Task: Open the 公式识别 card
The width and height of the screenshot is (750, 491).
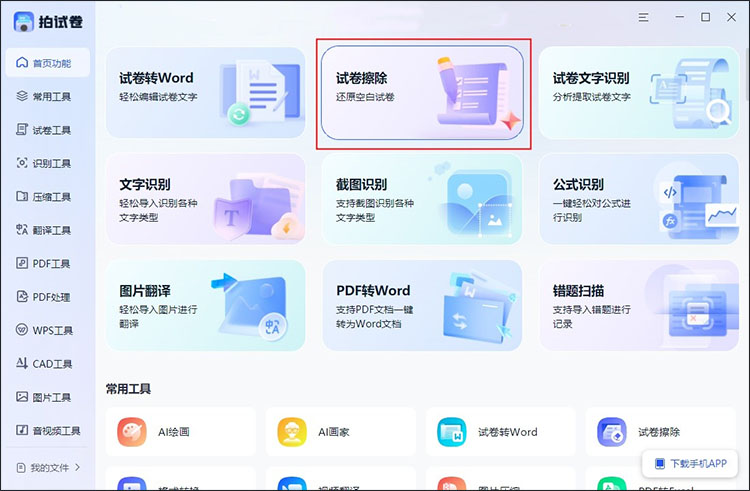Action: 638,199
